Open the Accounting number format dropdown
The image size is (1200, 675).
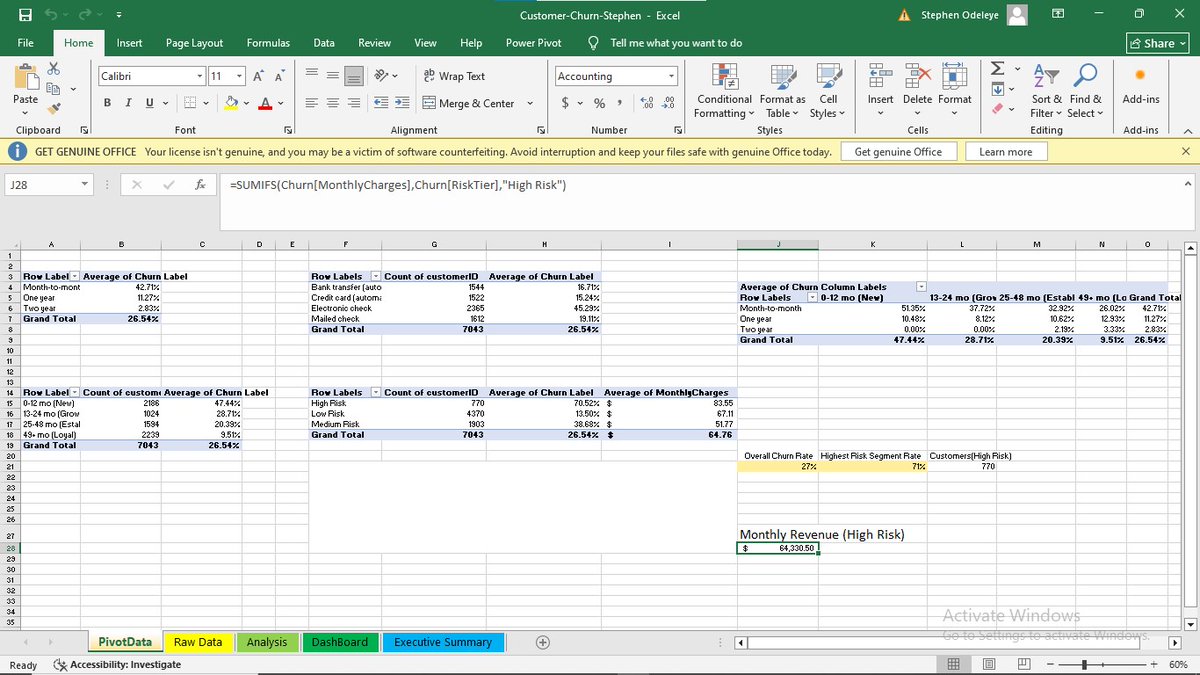click(x=671, y=76)
